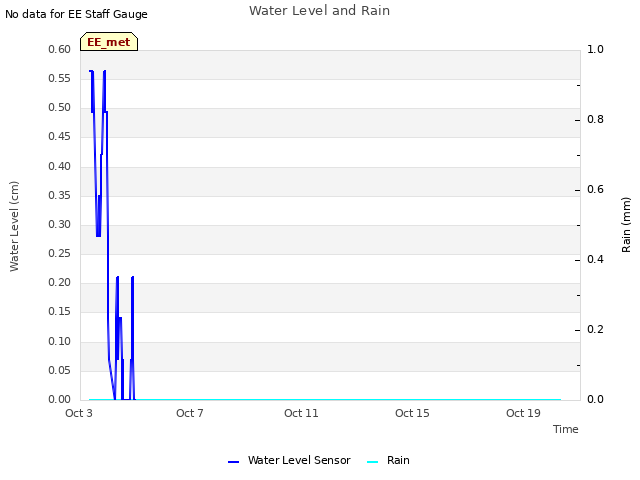Screen dimensions: 640x480
Task: Click the Oct 19 x-axis label
Action: 523,413
